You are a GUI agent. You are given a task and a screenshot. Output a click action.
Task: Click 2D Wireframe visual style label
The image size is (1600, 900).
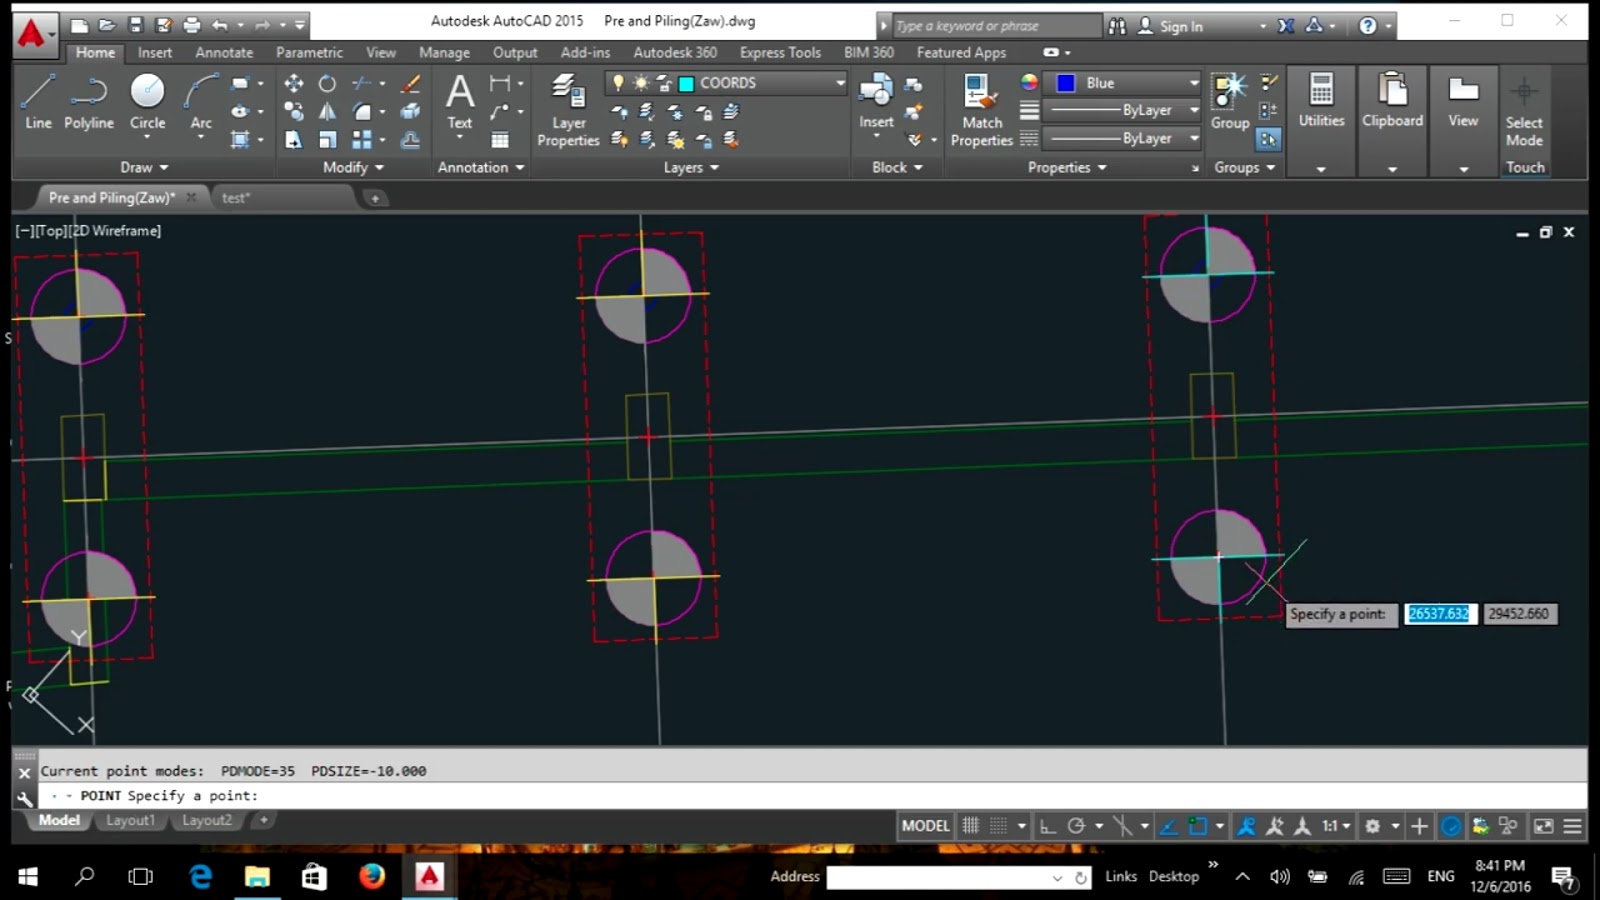click(115, 230)
